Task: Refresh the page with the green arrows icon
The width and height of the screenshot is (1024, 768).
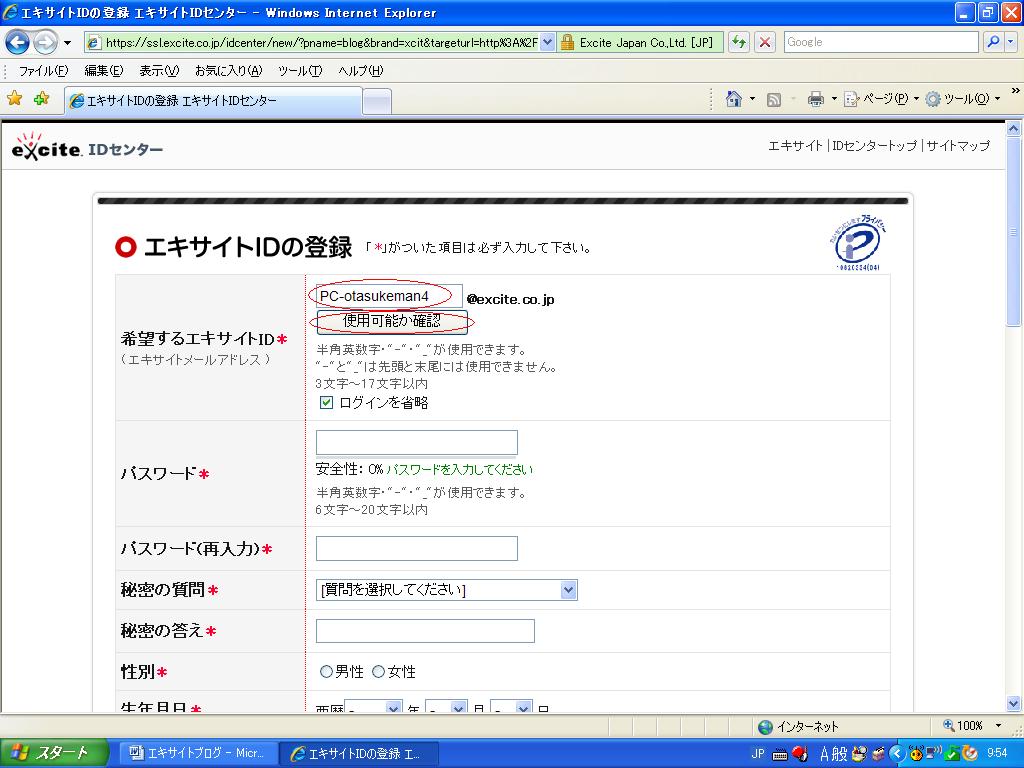Action: (x=739, y=42)
